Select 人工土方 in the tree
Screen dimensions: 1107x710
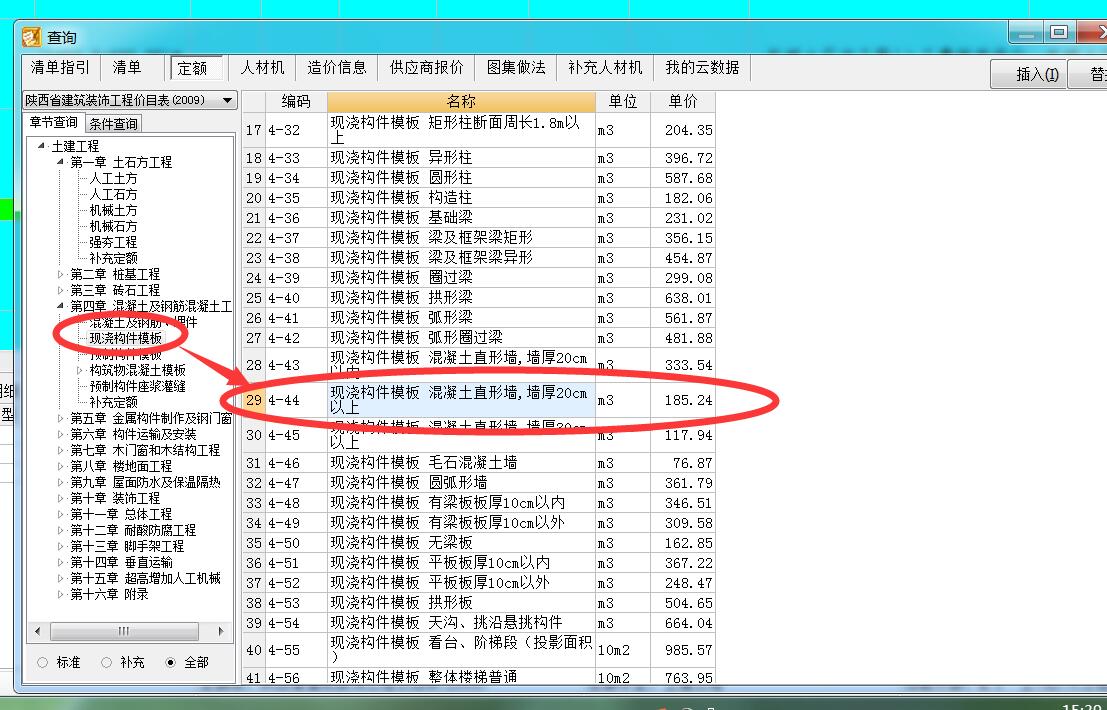coord(113,178)
